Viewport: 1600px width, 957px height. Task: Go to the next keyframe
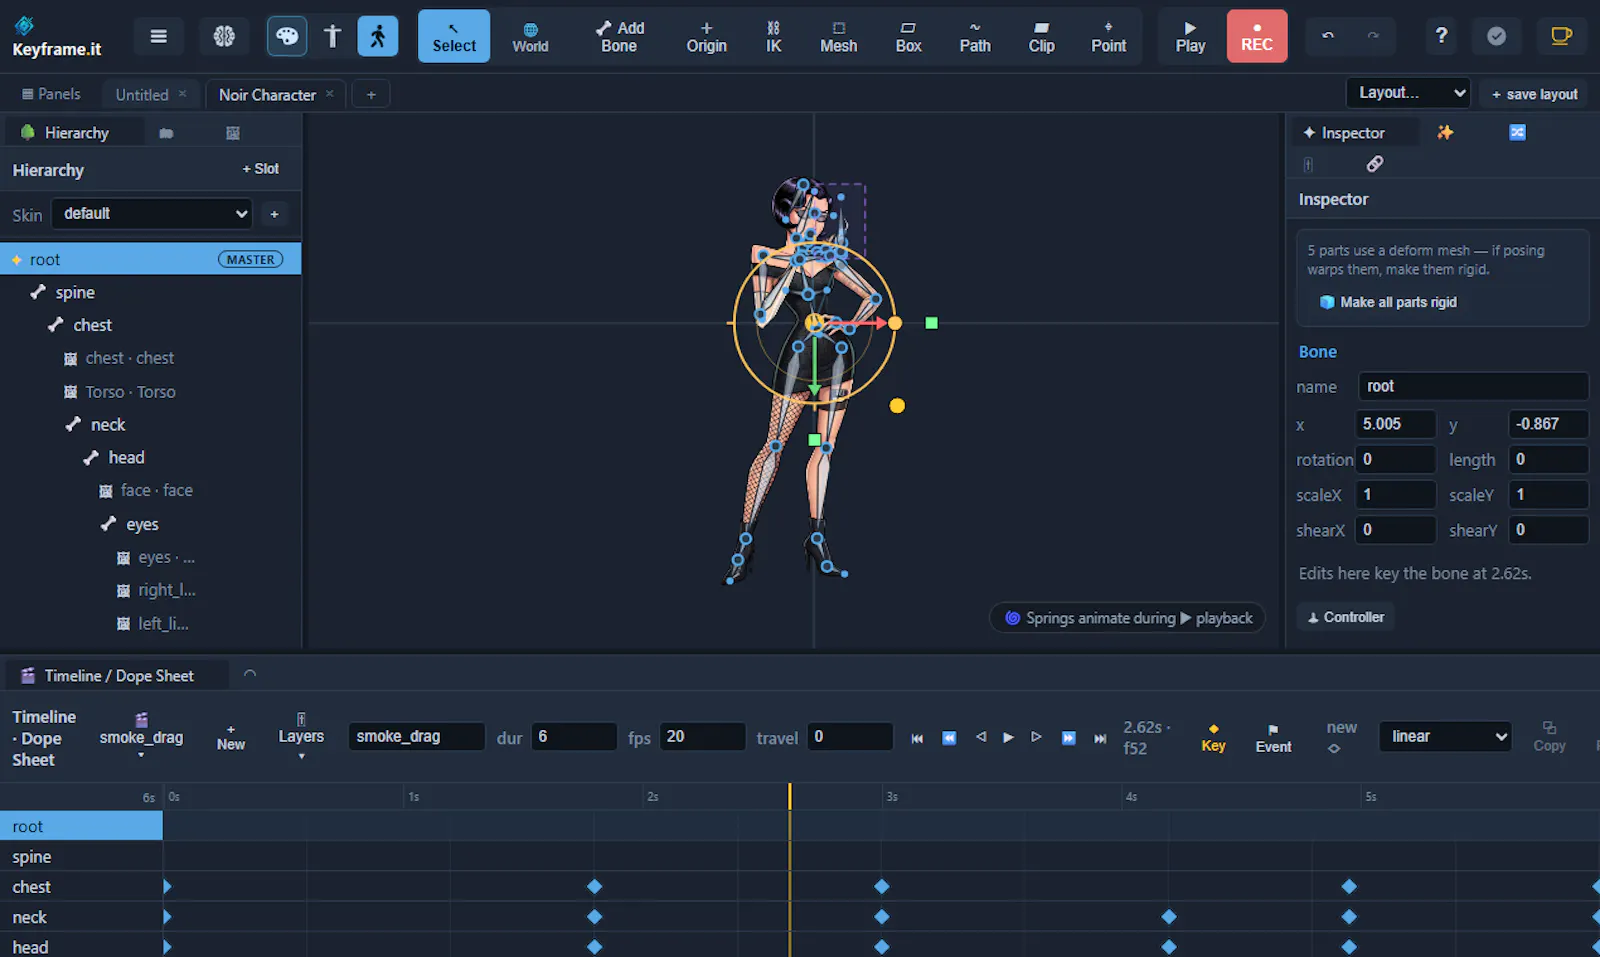(1068, 738)
